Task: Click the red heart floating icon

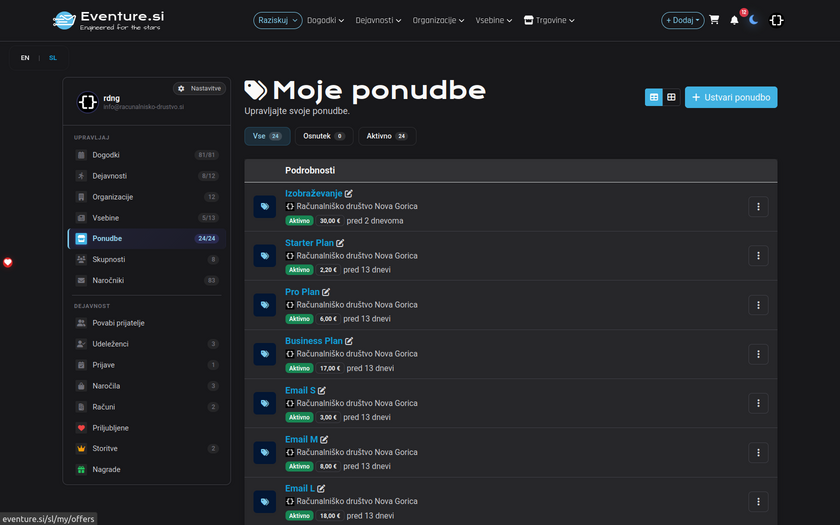Action: [8, 262]
